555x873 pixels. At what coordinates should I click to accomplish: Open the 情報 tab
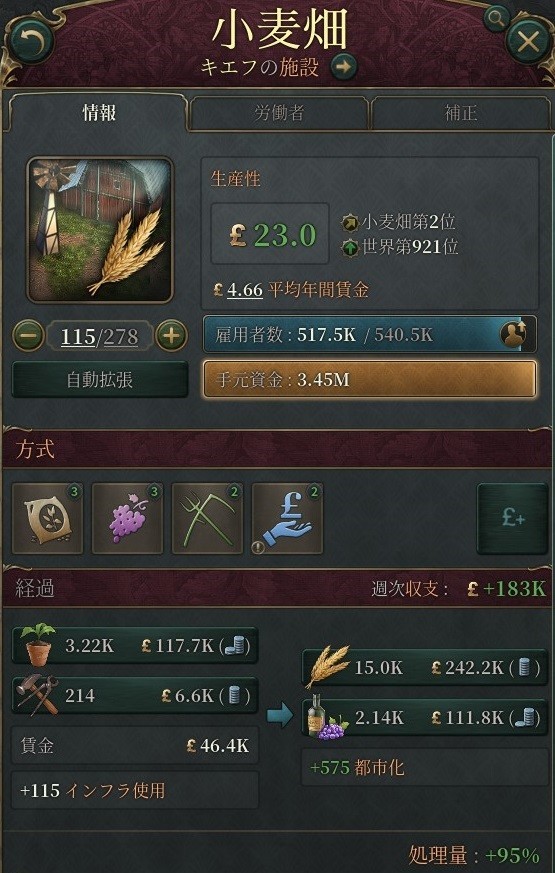click(99, 113)
